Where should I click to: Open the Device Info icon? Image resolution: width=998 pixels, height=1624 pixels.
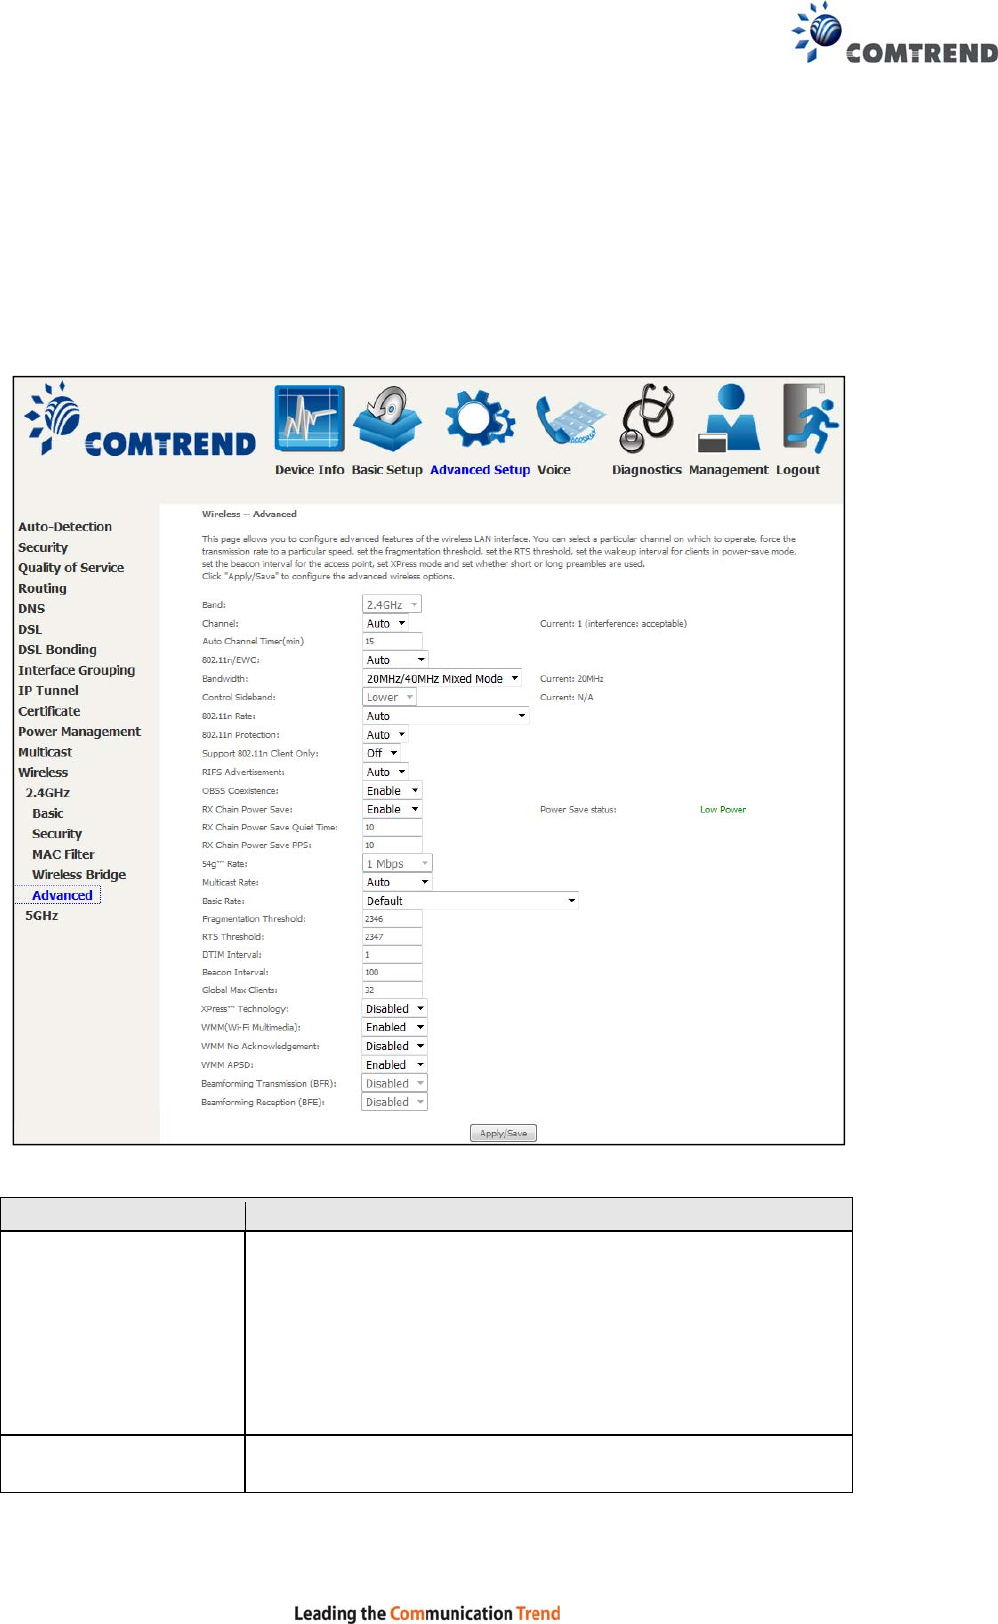[x=310, y=418]
